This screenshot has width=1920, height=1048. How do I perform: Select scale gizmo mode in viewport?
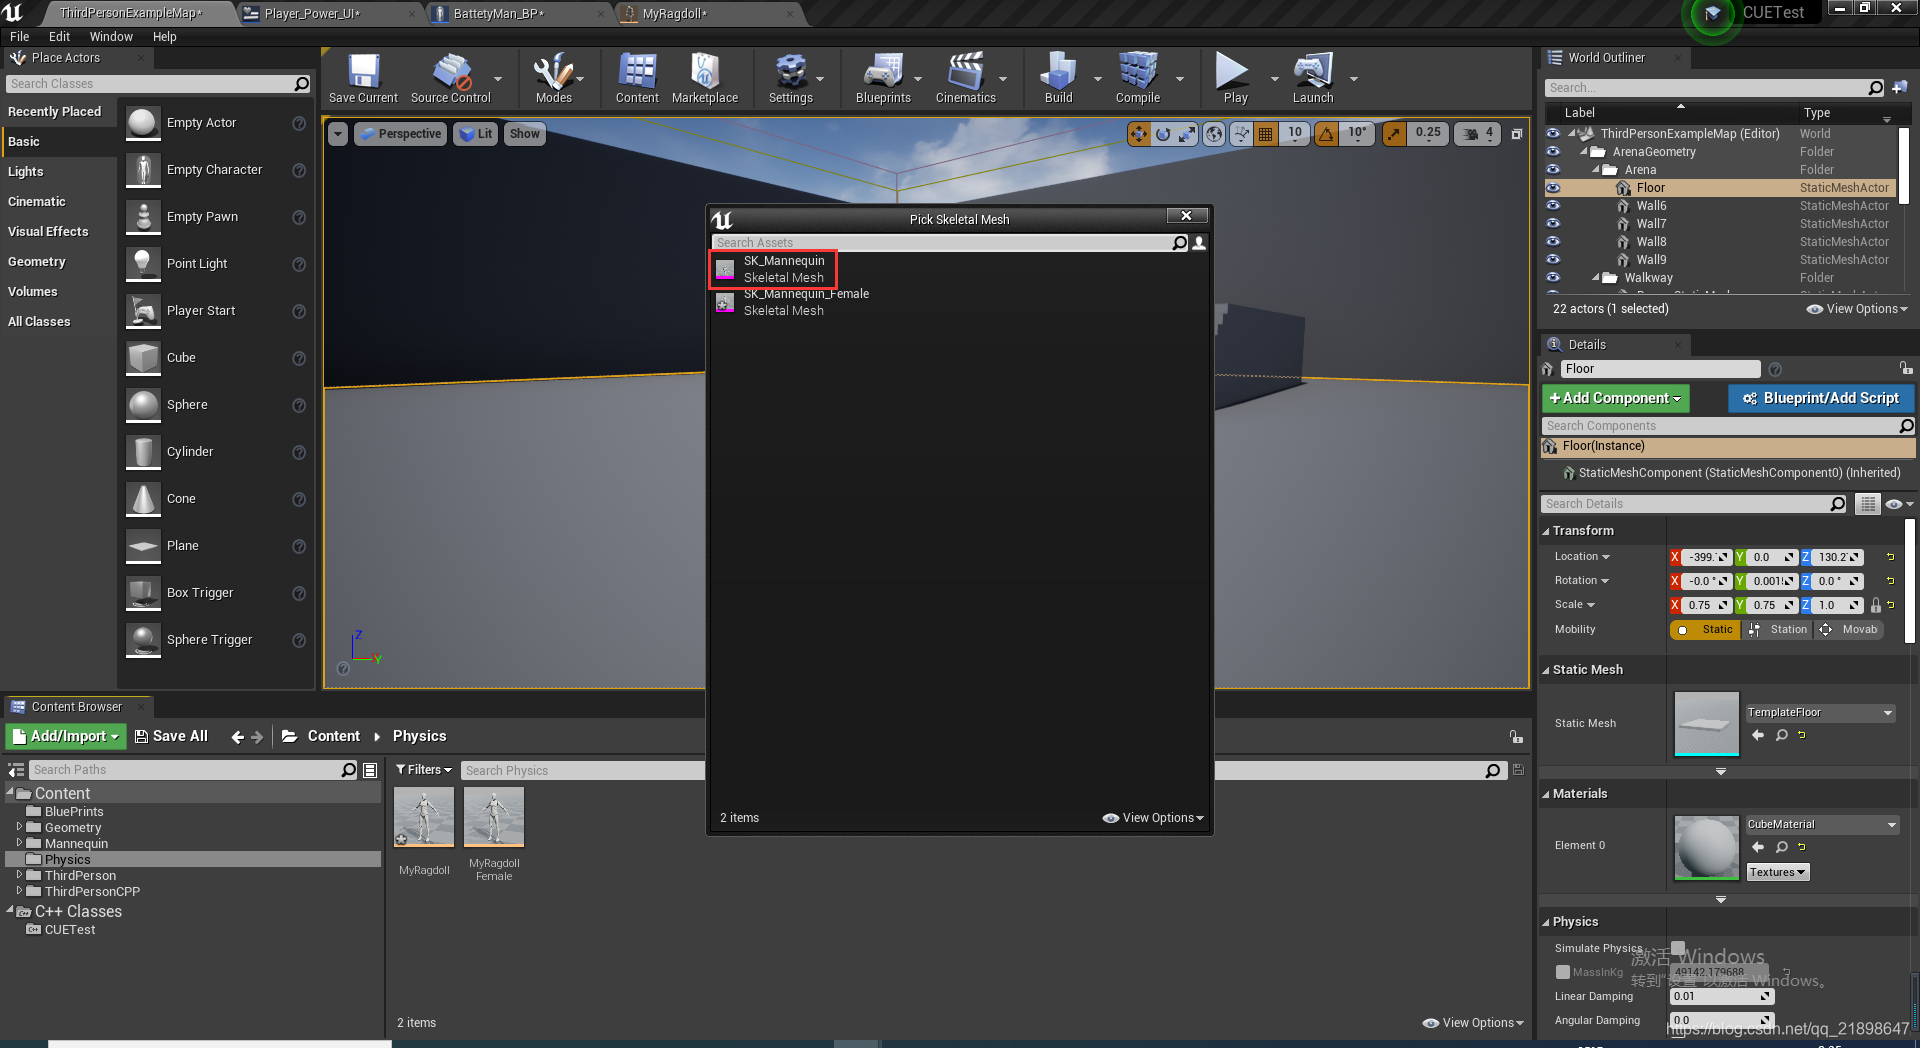click(x=1187, y=134)
